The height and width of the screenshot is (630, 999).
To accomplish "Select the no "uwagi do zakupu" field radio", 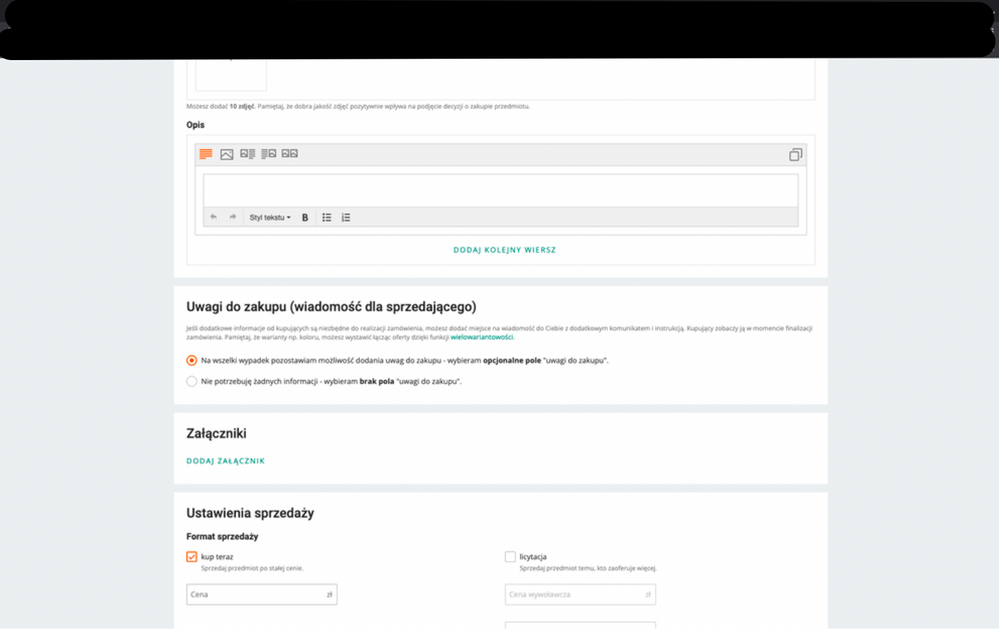I will click(x=192, y=381).
